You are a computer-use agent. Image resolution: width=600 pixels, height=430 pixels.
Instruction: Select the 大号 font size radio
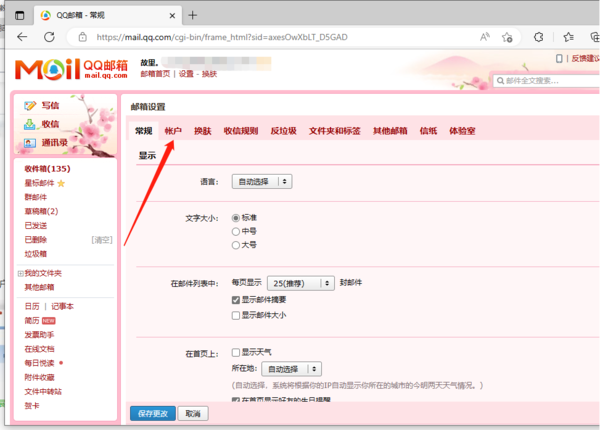236,245
